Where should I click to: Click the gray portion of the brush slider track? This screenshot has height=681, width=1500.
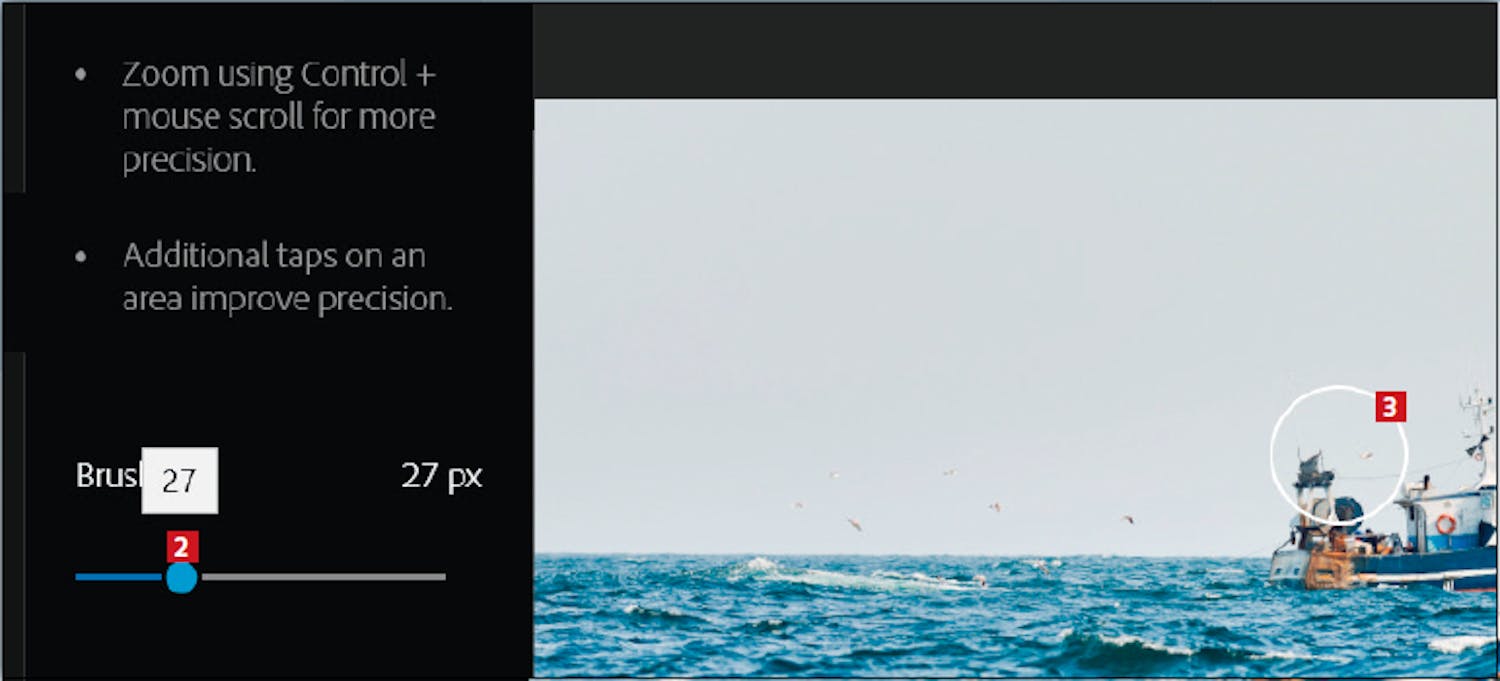pyautogui.click(x=323, y=577)
